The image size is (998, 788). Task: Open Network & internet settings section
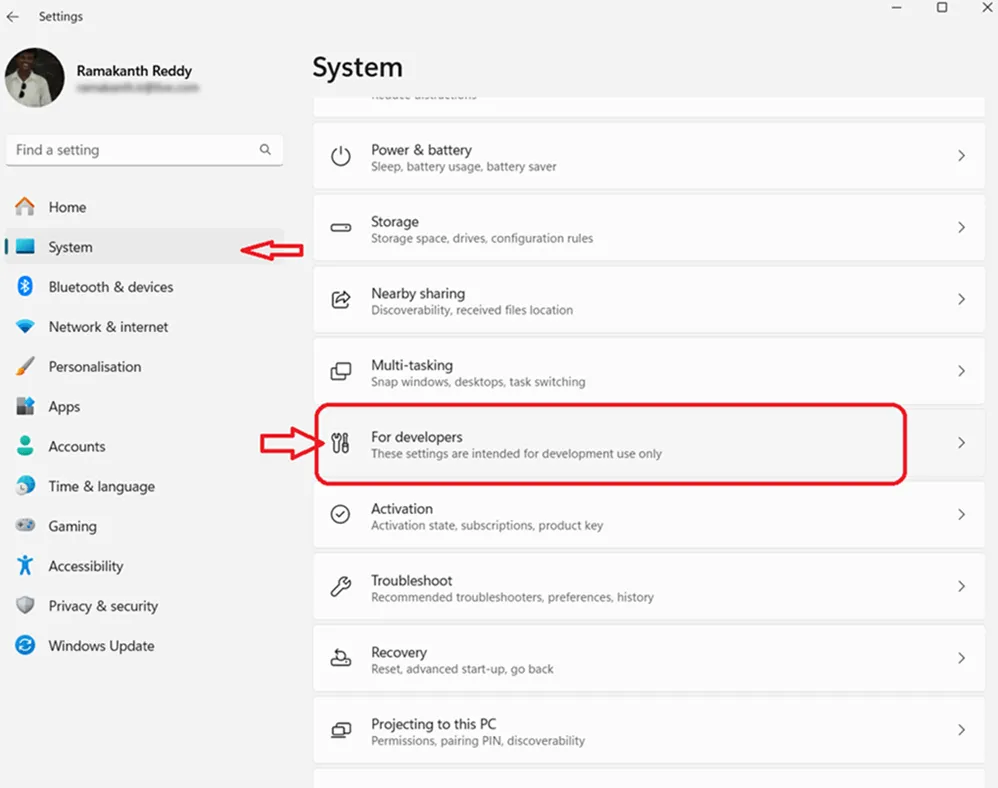pyautogui.click(x=108, y=327)
